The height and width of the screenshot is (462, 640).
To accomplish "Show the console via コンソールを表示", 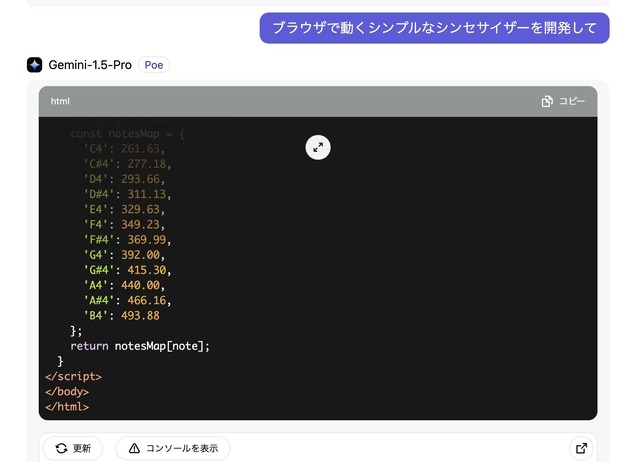I will (x=173, y=448).
